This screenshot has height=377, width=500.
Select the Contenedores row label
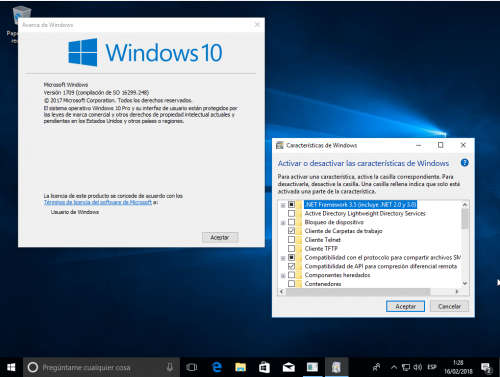(x=323, y=284)
